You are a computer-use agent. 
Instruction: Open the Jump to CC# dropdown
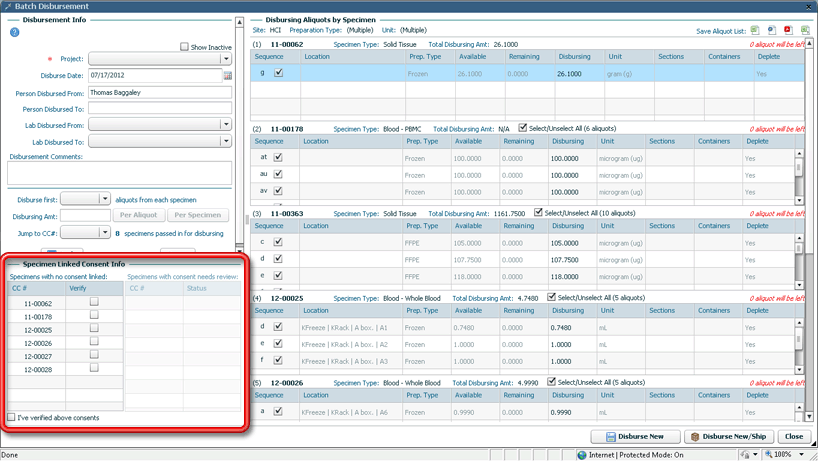(104, 232)
